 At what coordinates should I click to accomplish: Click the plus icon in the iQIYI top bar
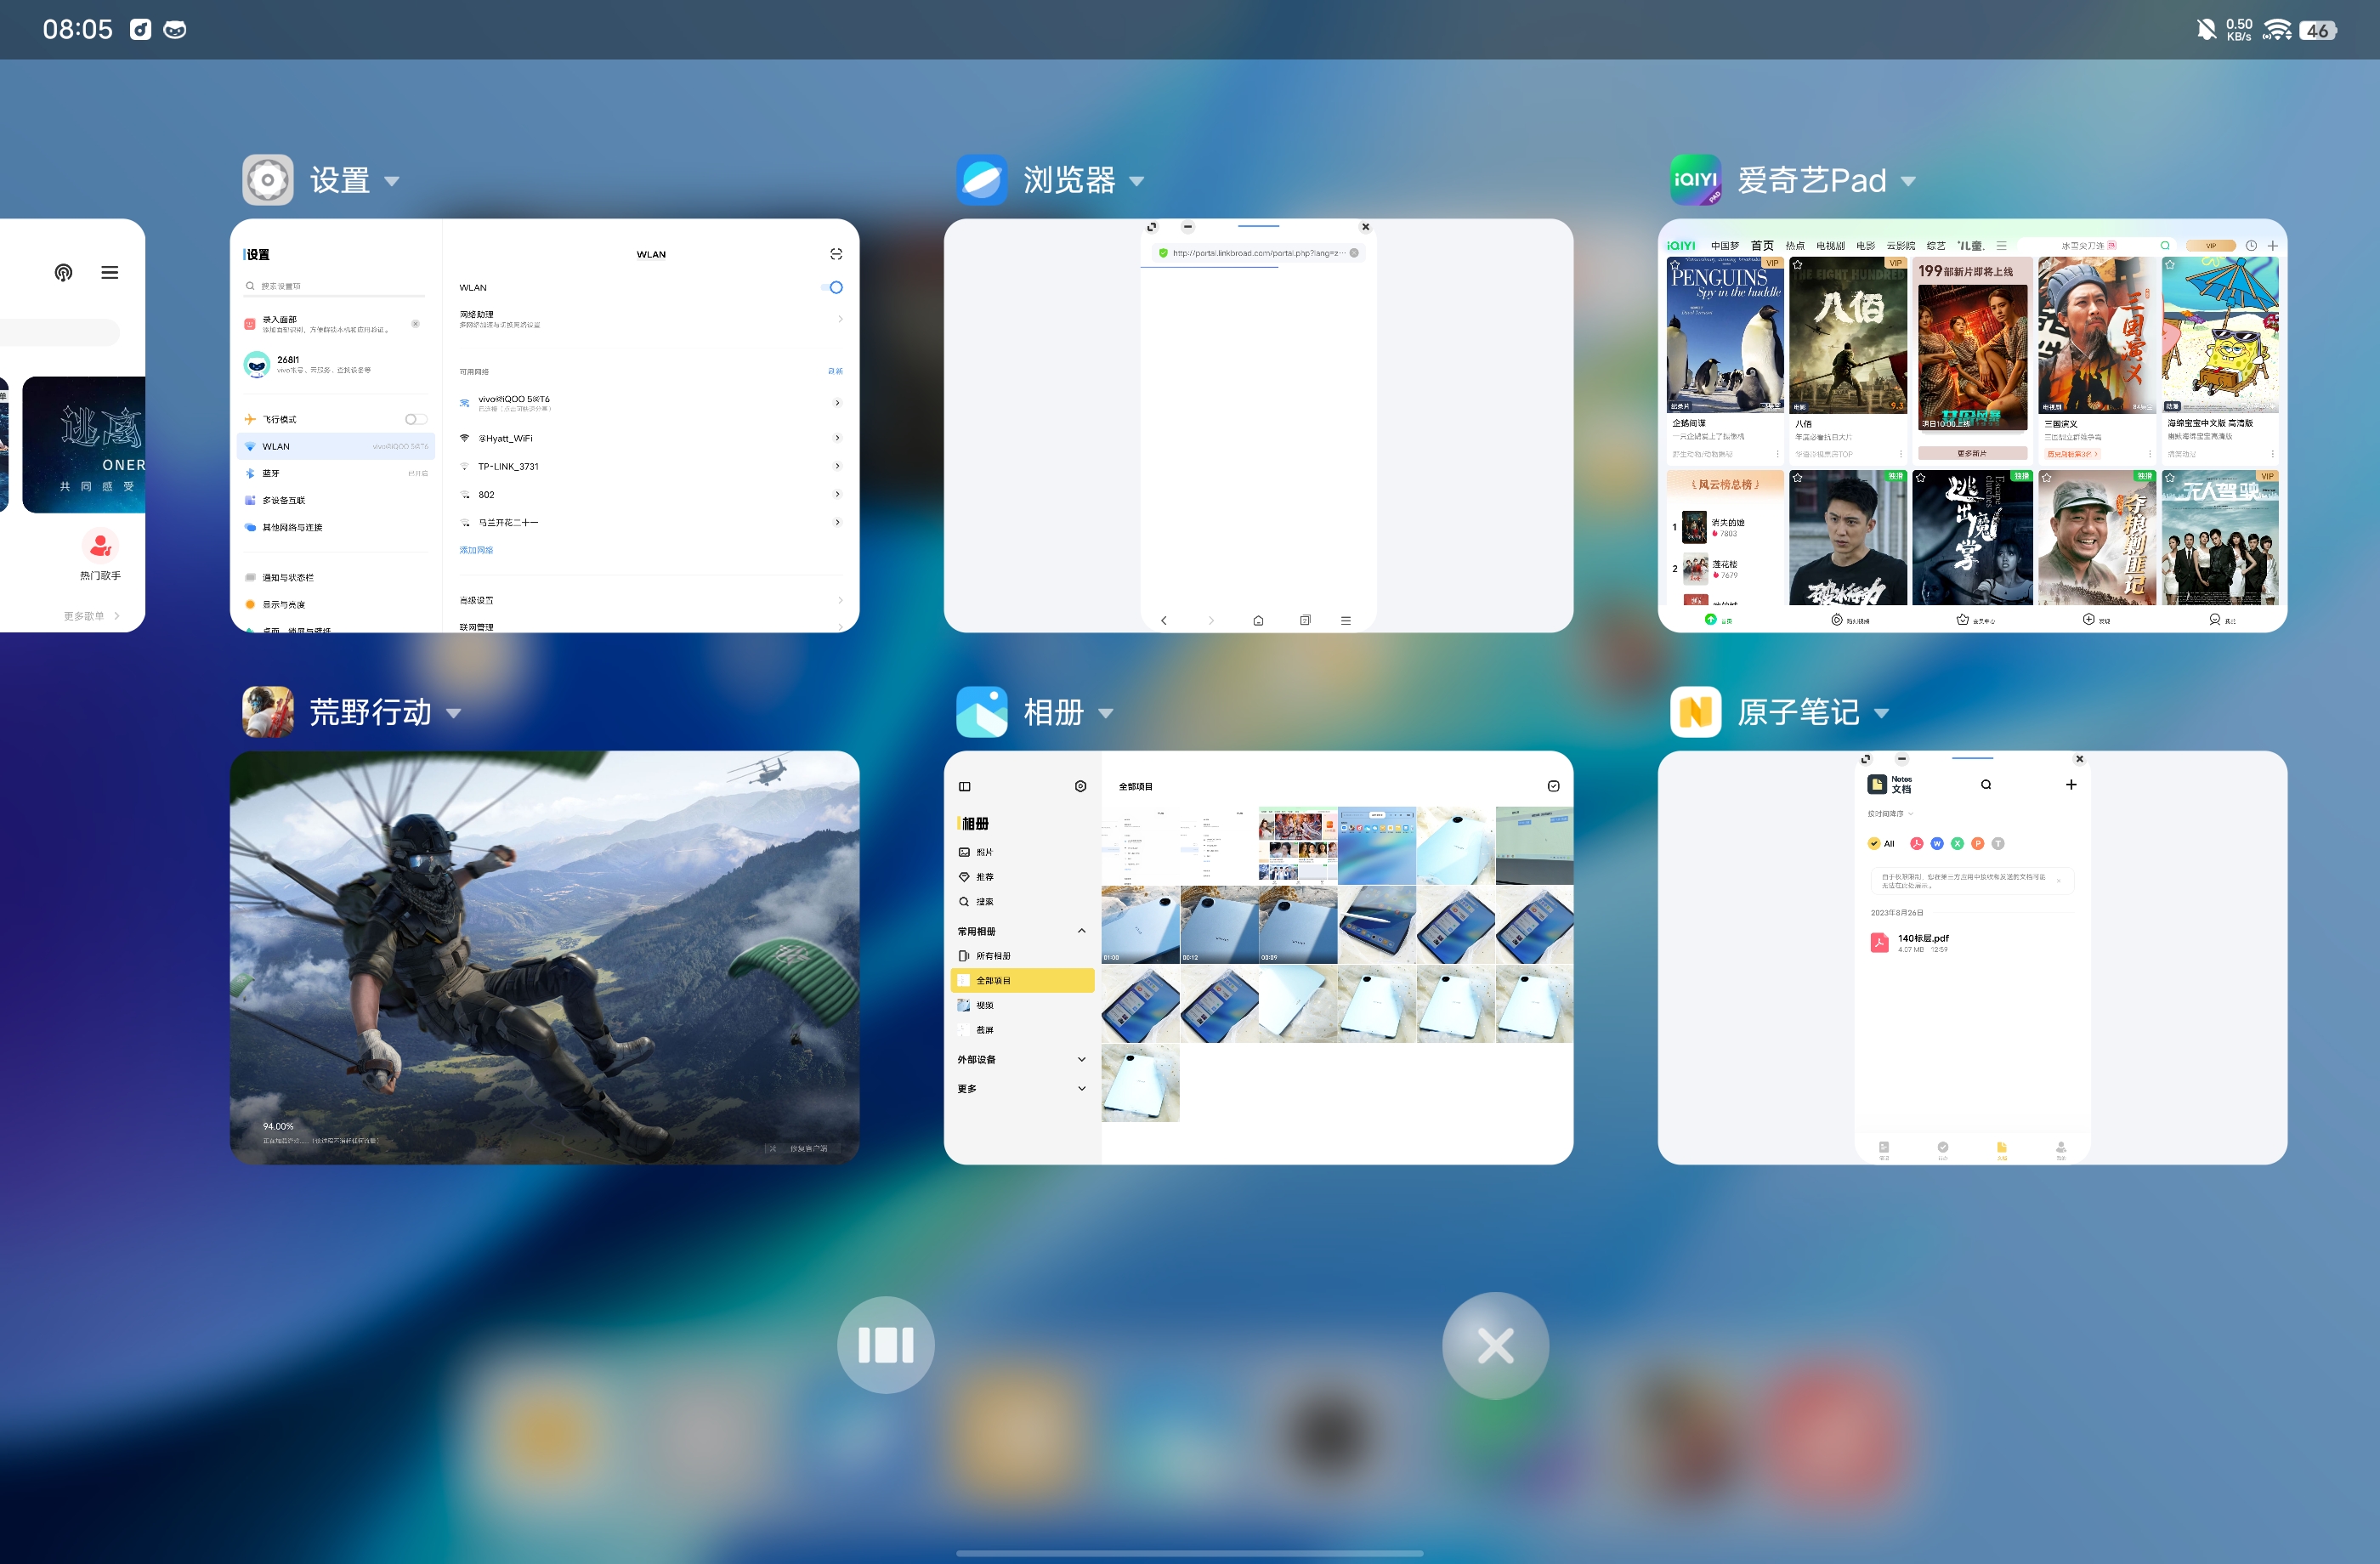[2272, 245]
